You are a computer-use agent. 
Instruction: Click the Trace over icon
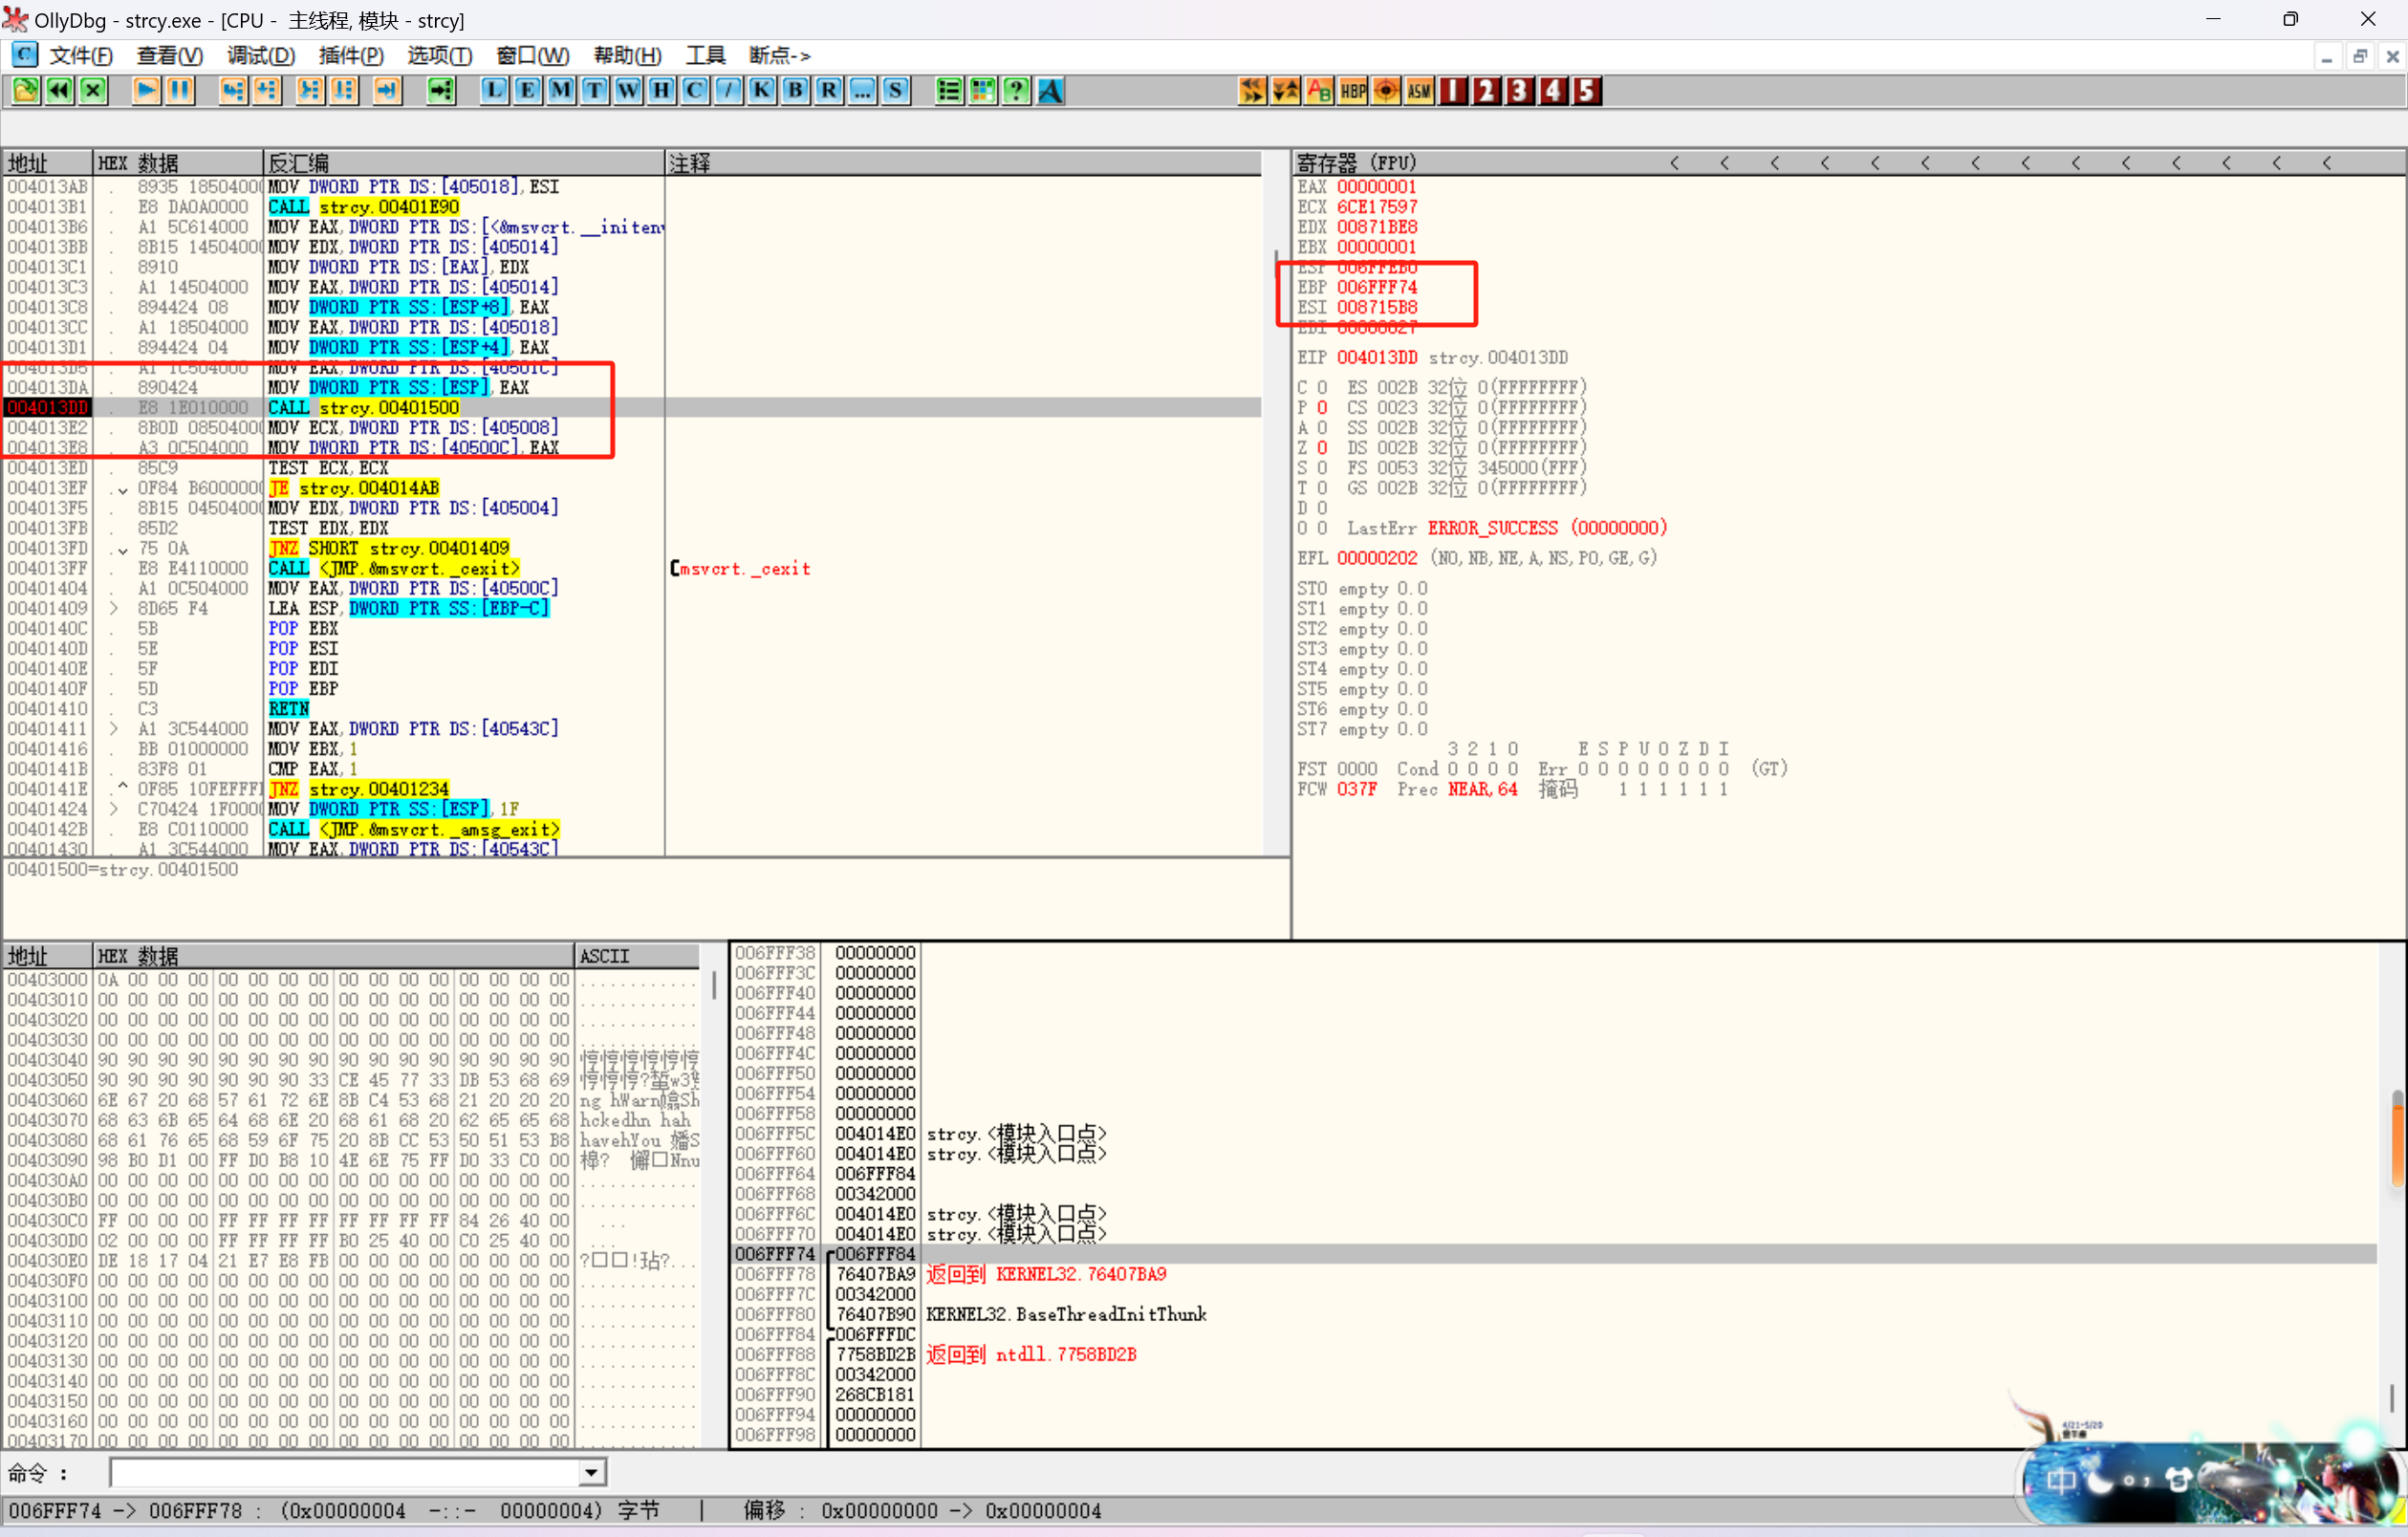(x=344, y=91)
